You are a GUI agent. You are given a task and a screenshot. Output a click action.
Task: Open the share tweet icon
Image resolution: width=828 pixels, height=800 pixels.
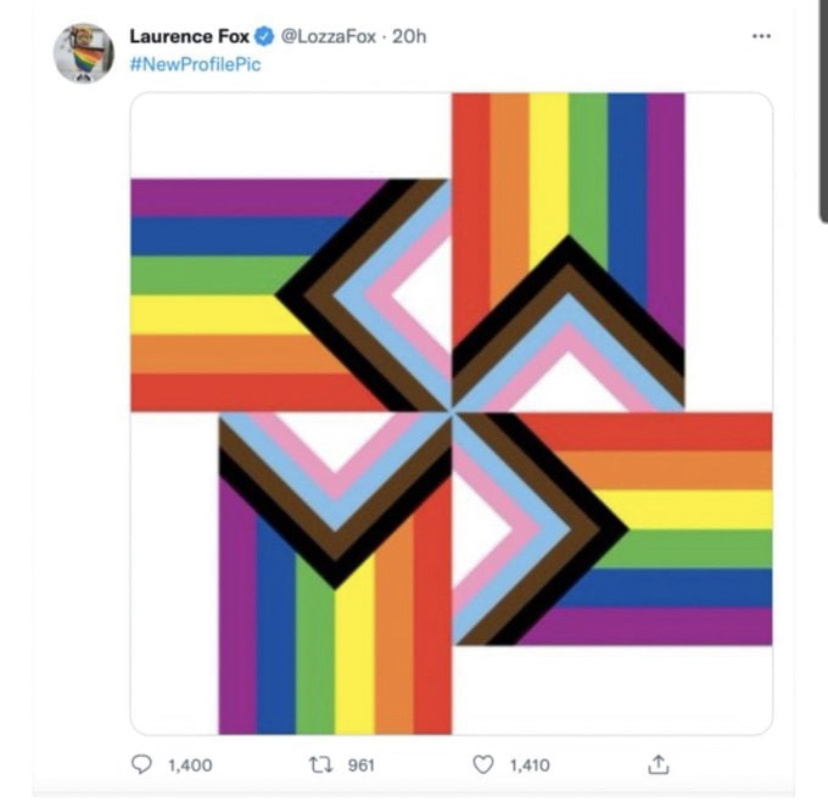[x=657, y=765]
